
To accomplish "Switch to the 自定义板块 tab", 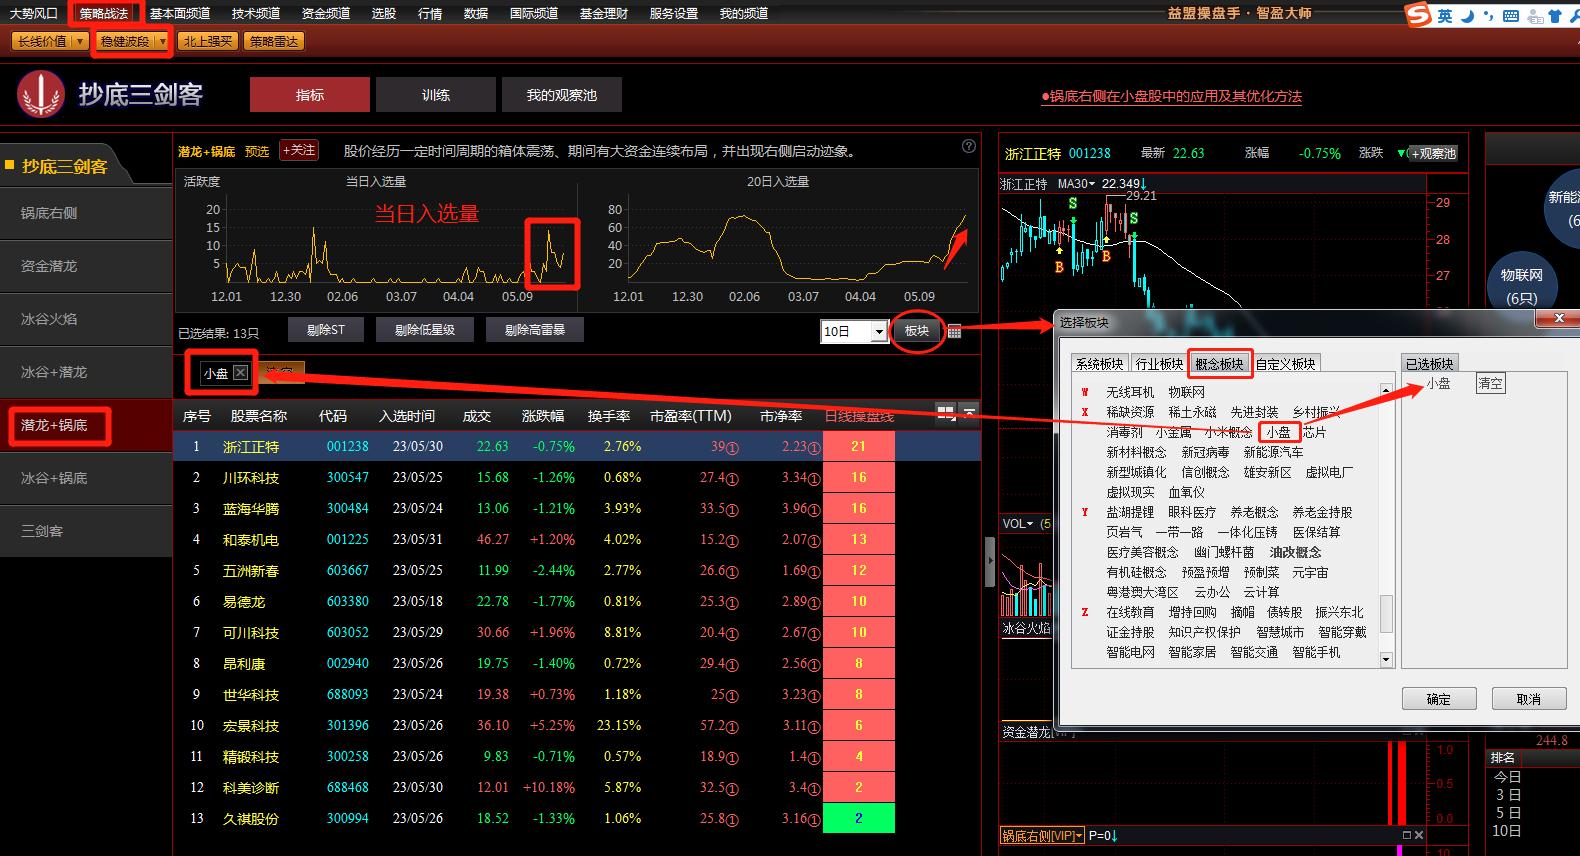I will coord(1286,364).
